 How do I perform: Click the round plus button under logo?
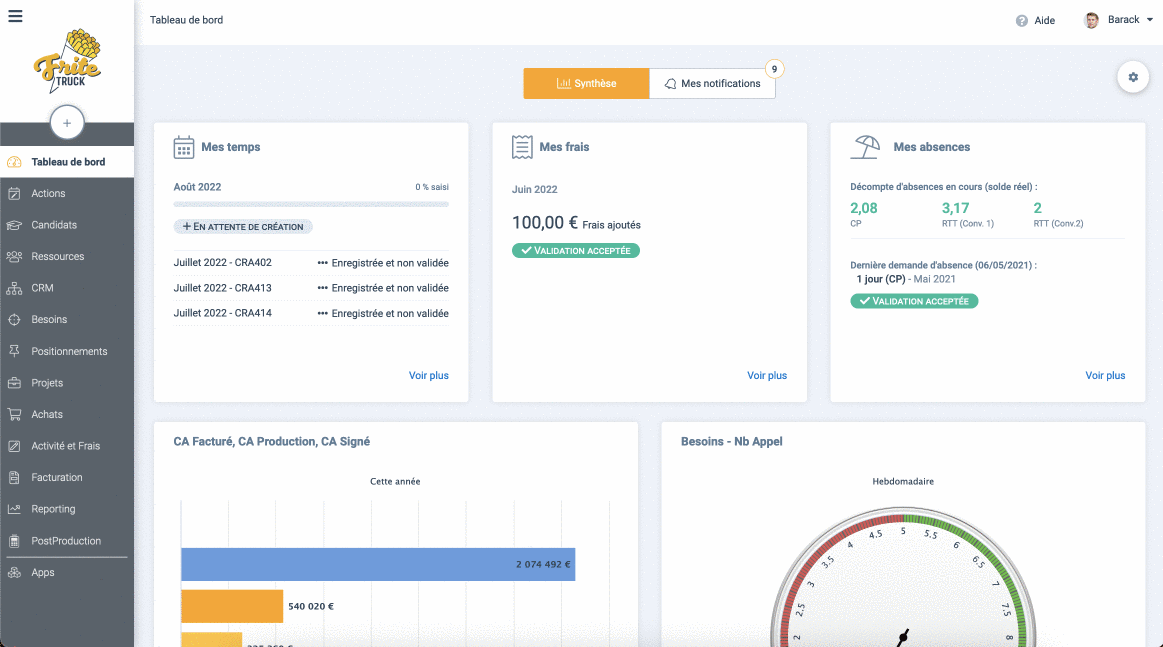coord(67,123)
